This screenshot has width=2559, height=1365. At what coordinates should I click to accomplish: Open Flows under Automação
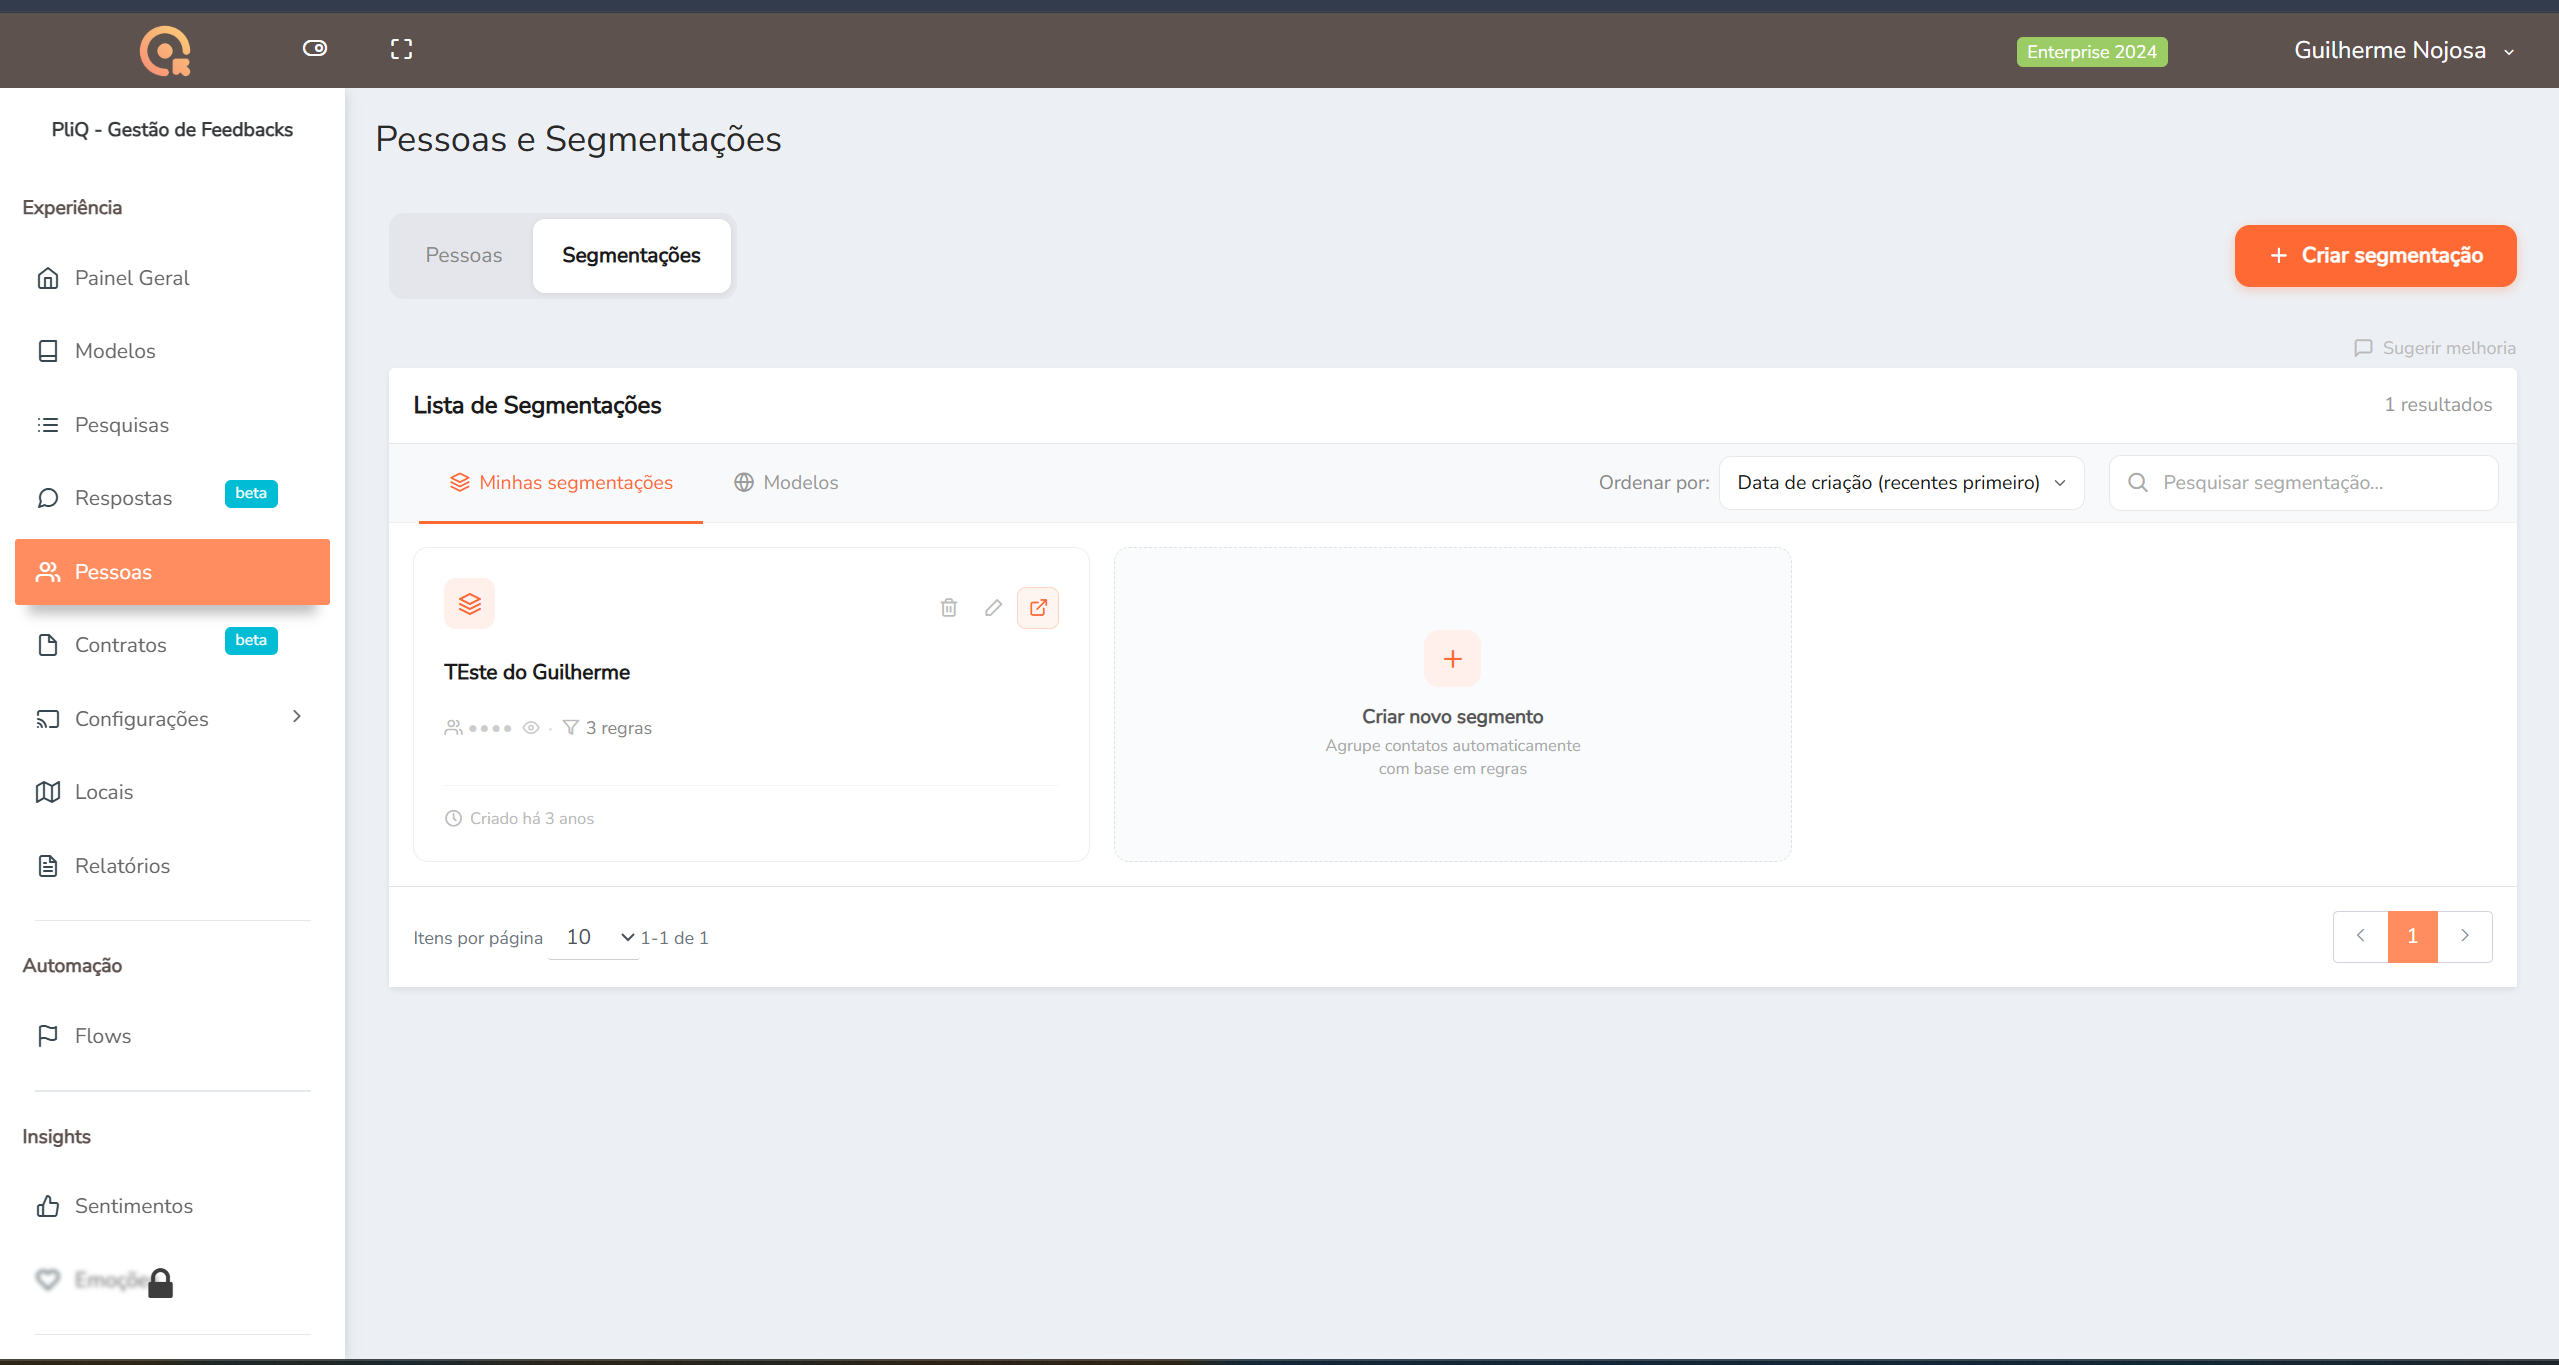coord(172,1036)
